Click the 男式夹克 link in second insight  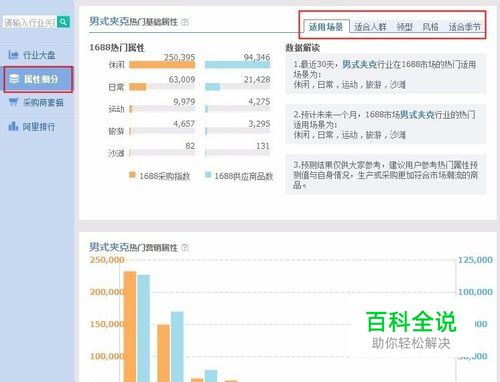pos(417,115)
